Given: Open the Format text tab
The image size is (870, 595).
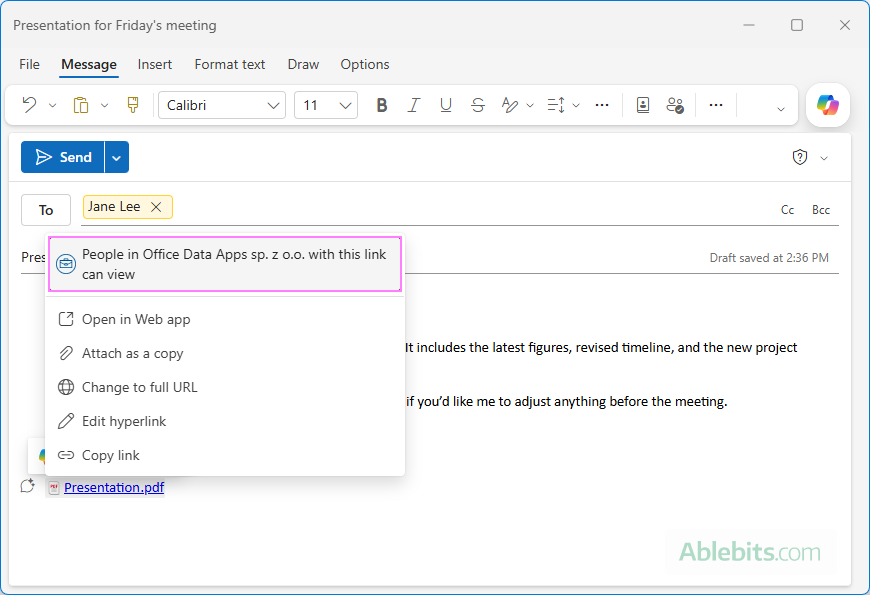Looking at the screenshot, I should 230,64.
